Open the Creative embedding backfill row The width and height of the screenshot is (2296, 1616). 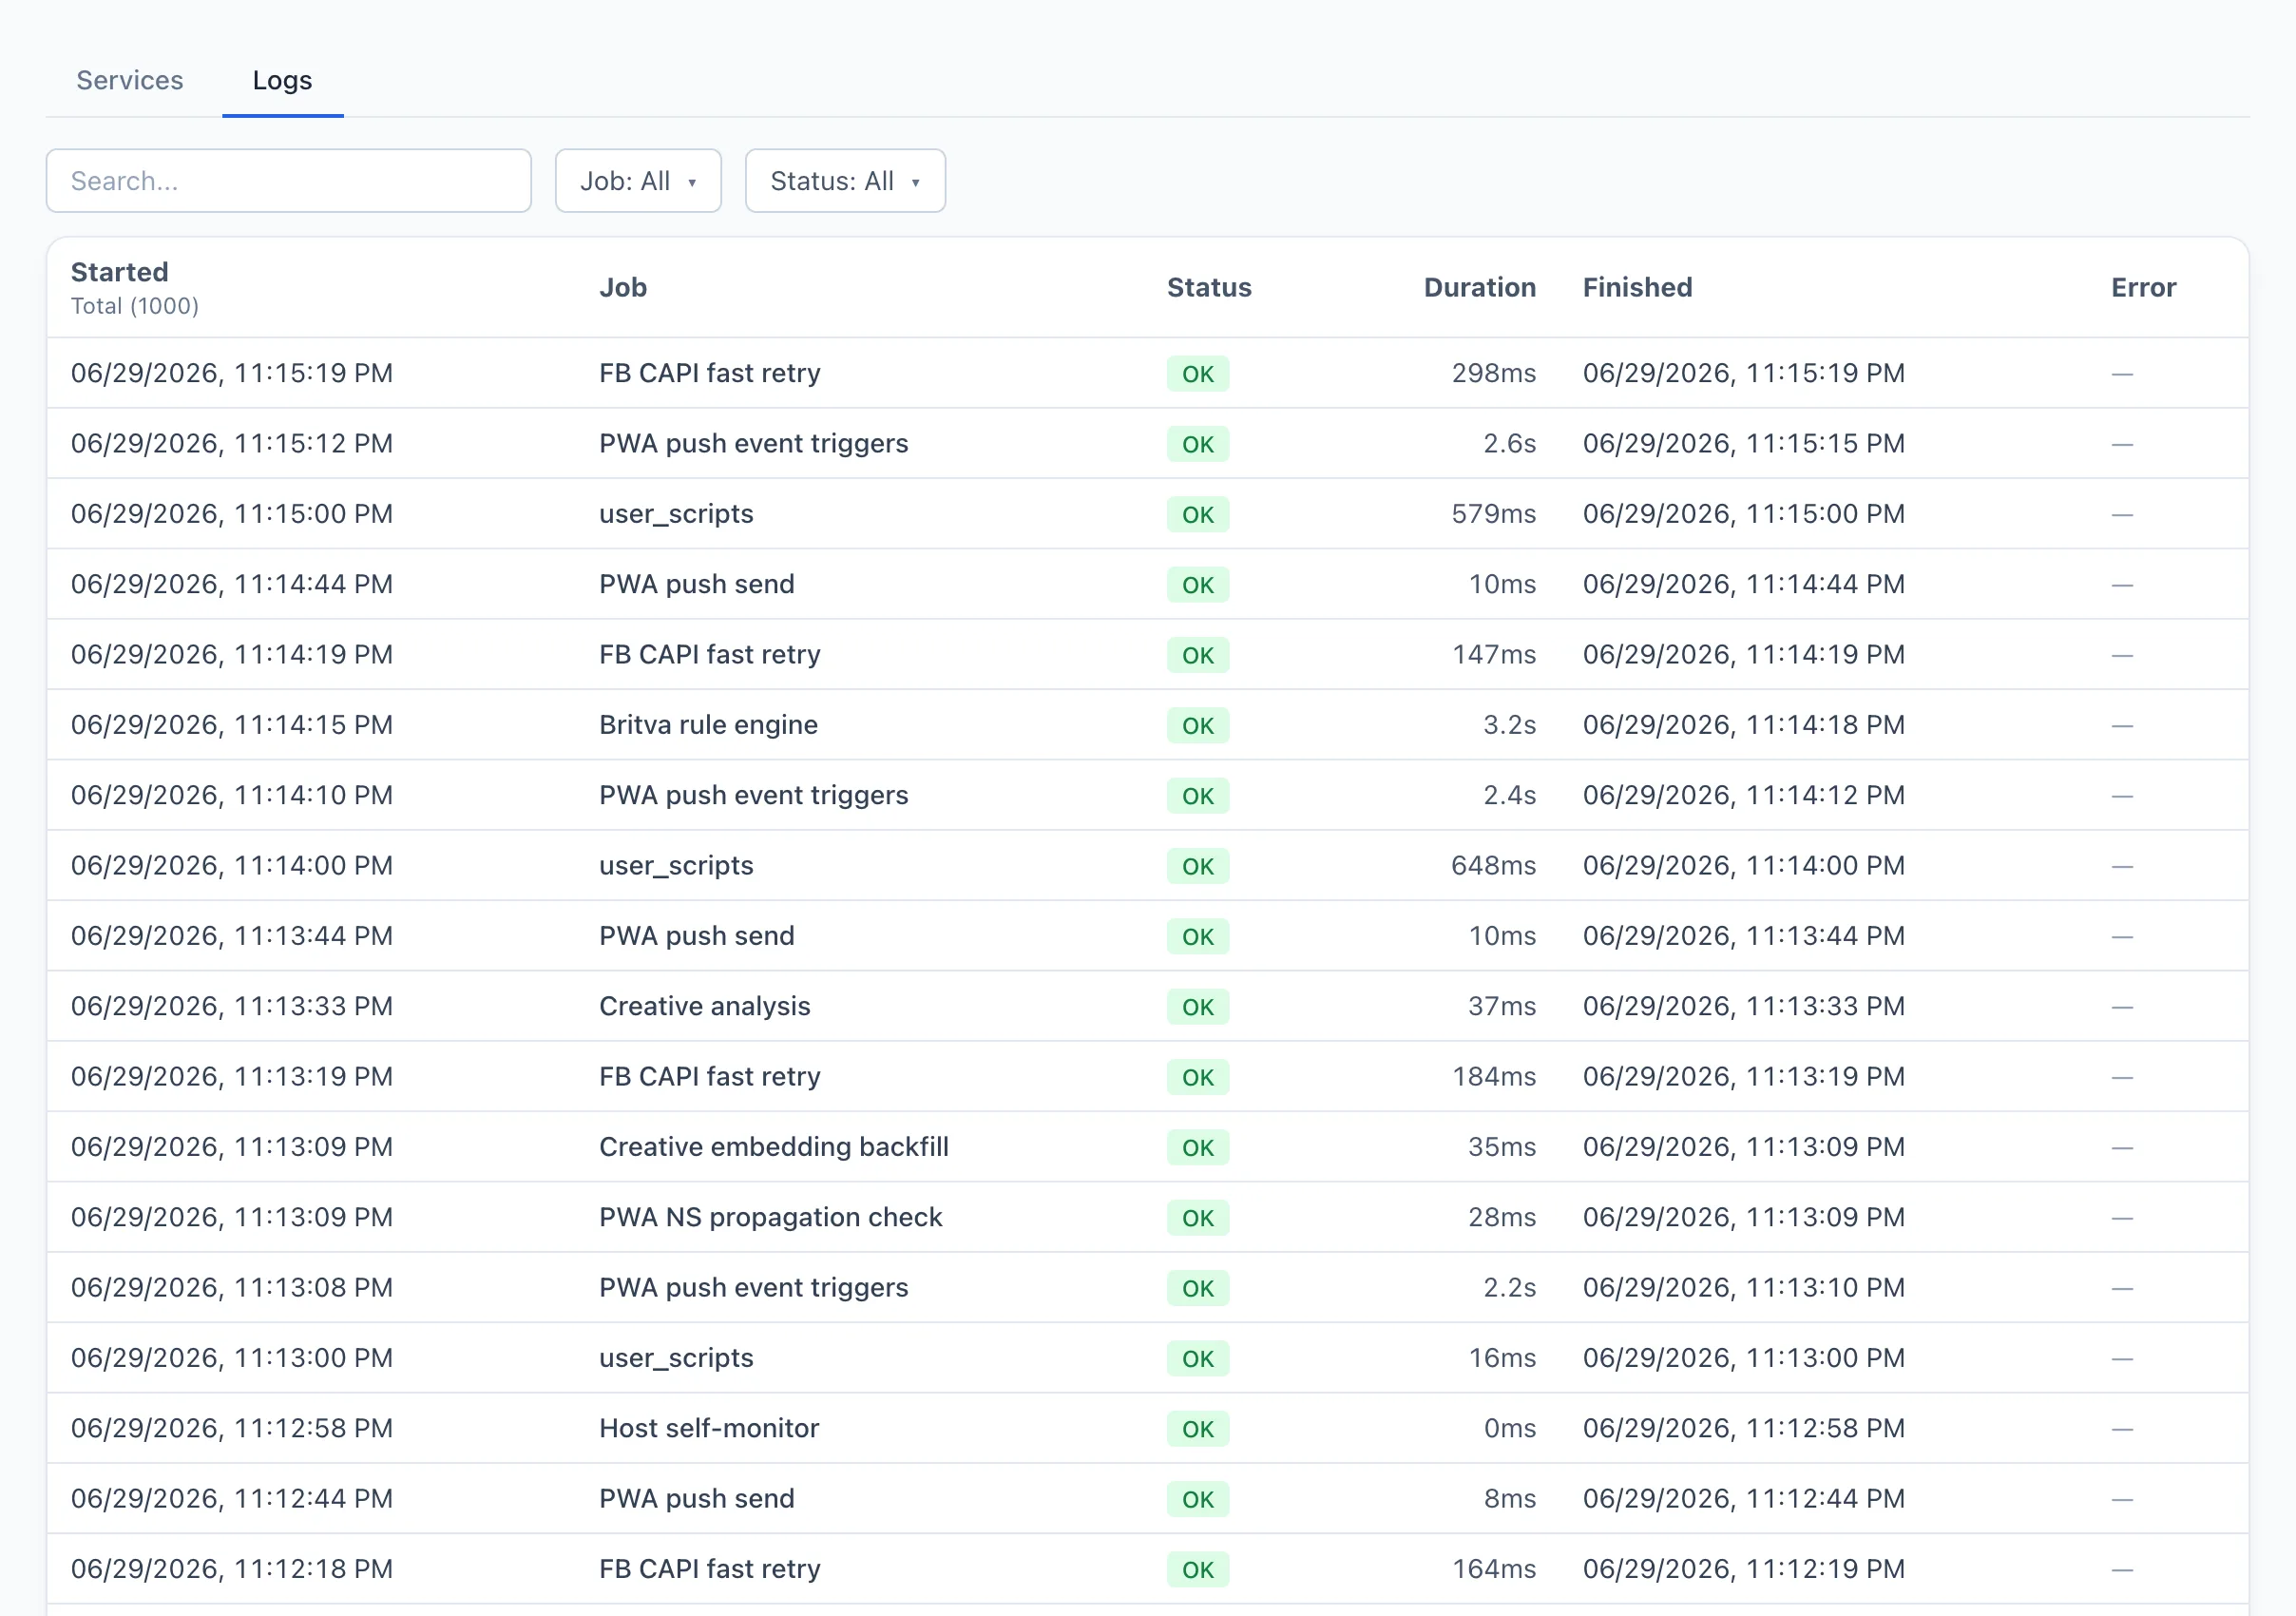pyautogui.click(x=1147, y=1147)
